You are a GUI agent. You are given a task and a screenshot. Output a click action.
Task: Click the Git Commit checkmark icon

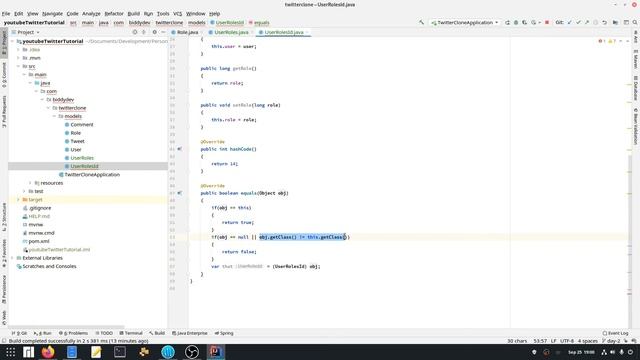pos(578,22)
